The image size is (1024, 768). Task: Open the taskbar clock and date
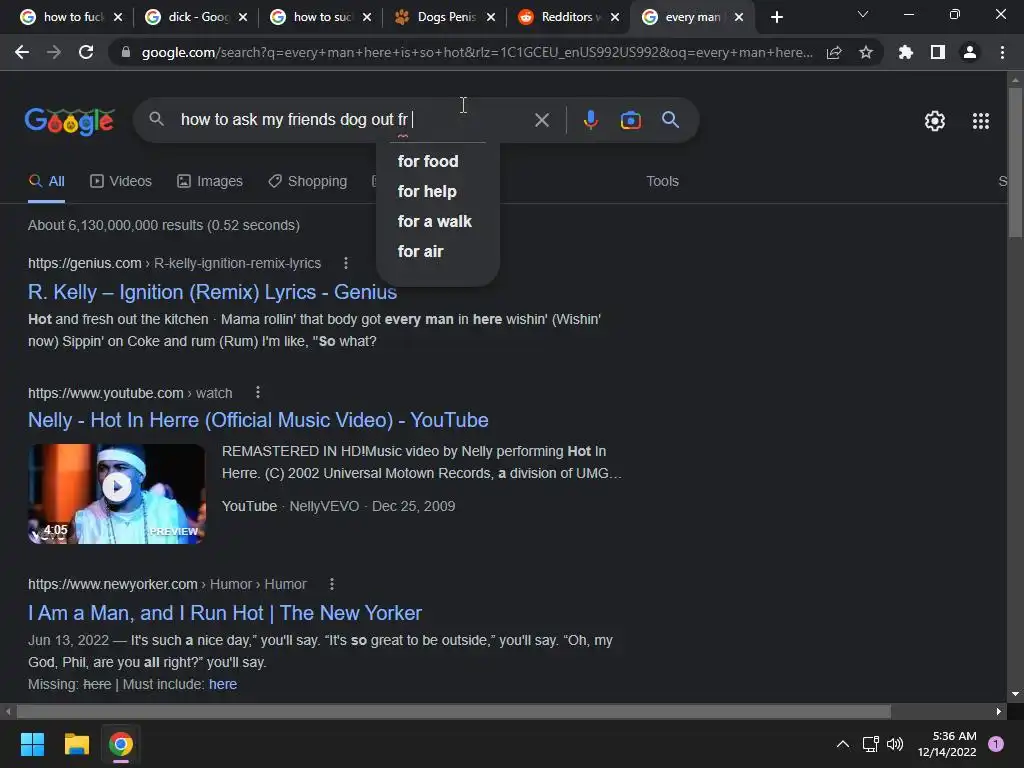click(x=947, y=744)
